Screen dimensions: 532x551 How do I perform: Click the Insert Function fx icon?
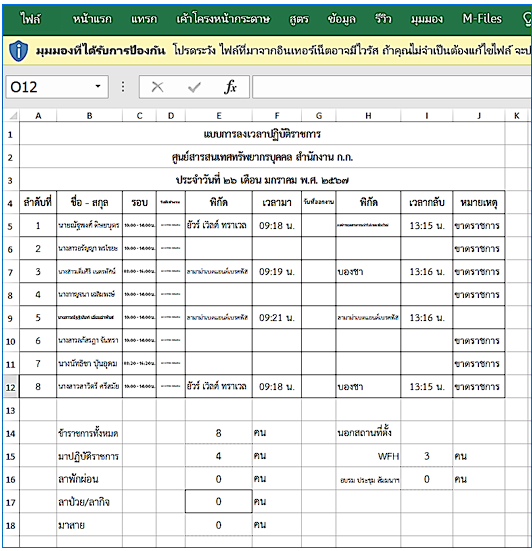click(x=230, y=87)
